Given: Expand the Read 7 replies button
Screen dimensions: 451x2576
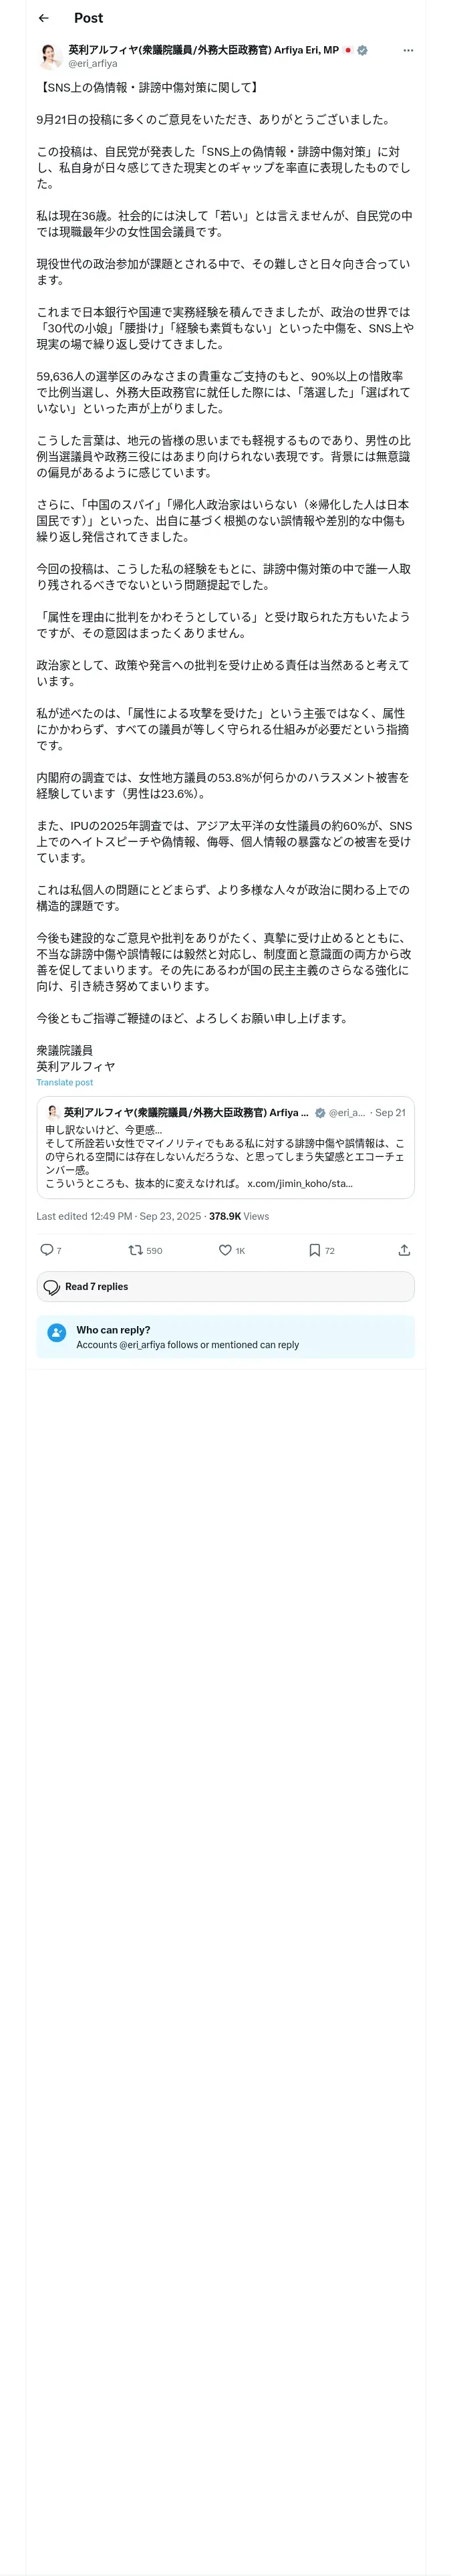Looking at the screenshot, I should click(x=225, y=1286).
